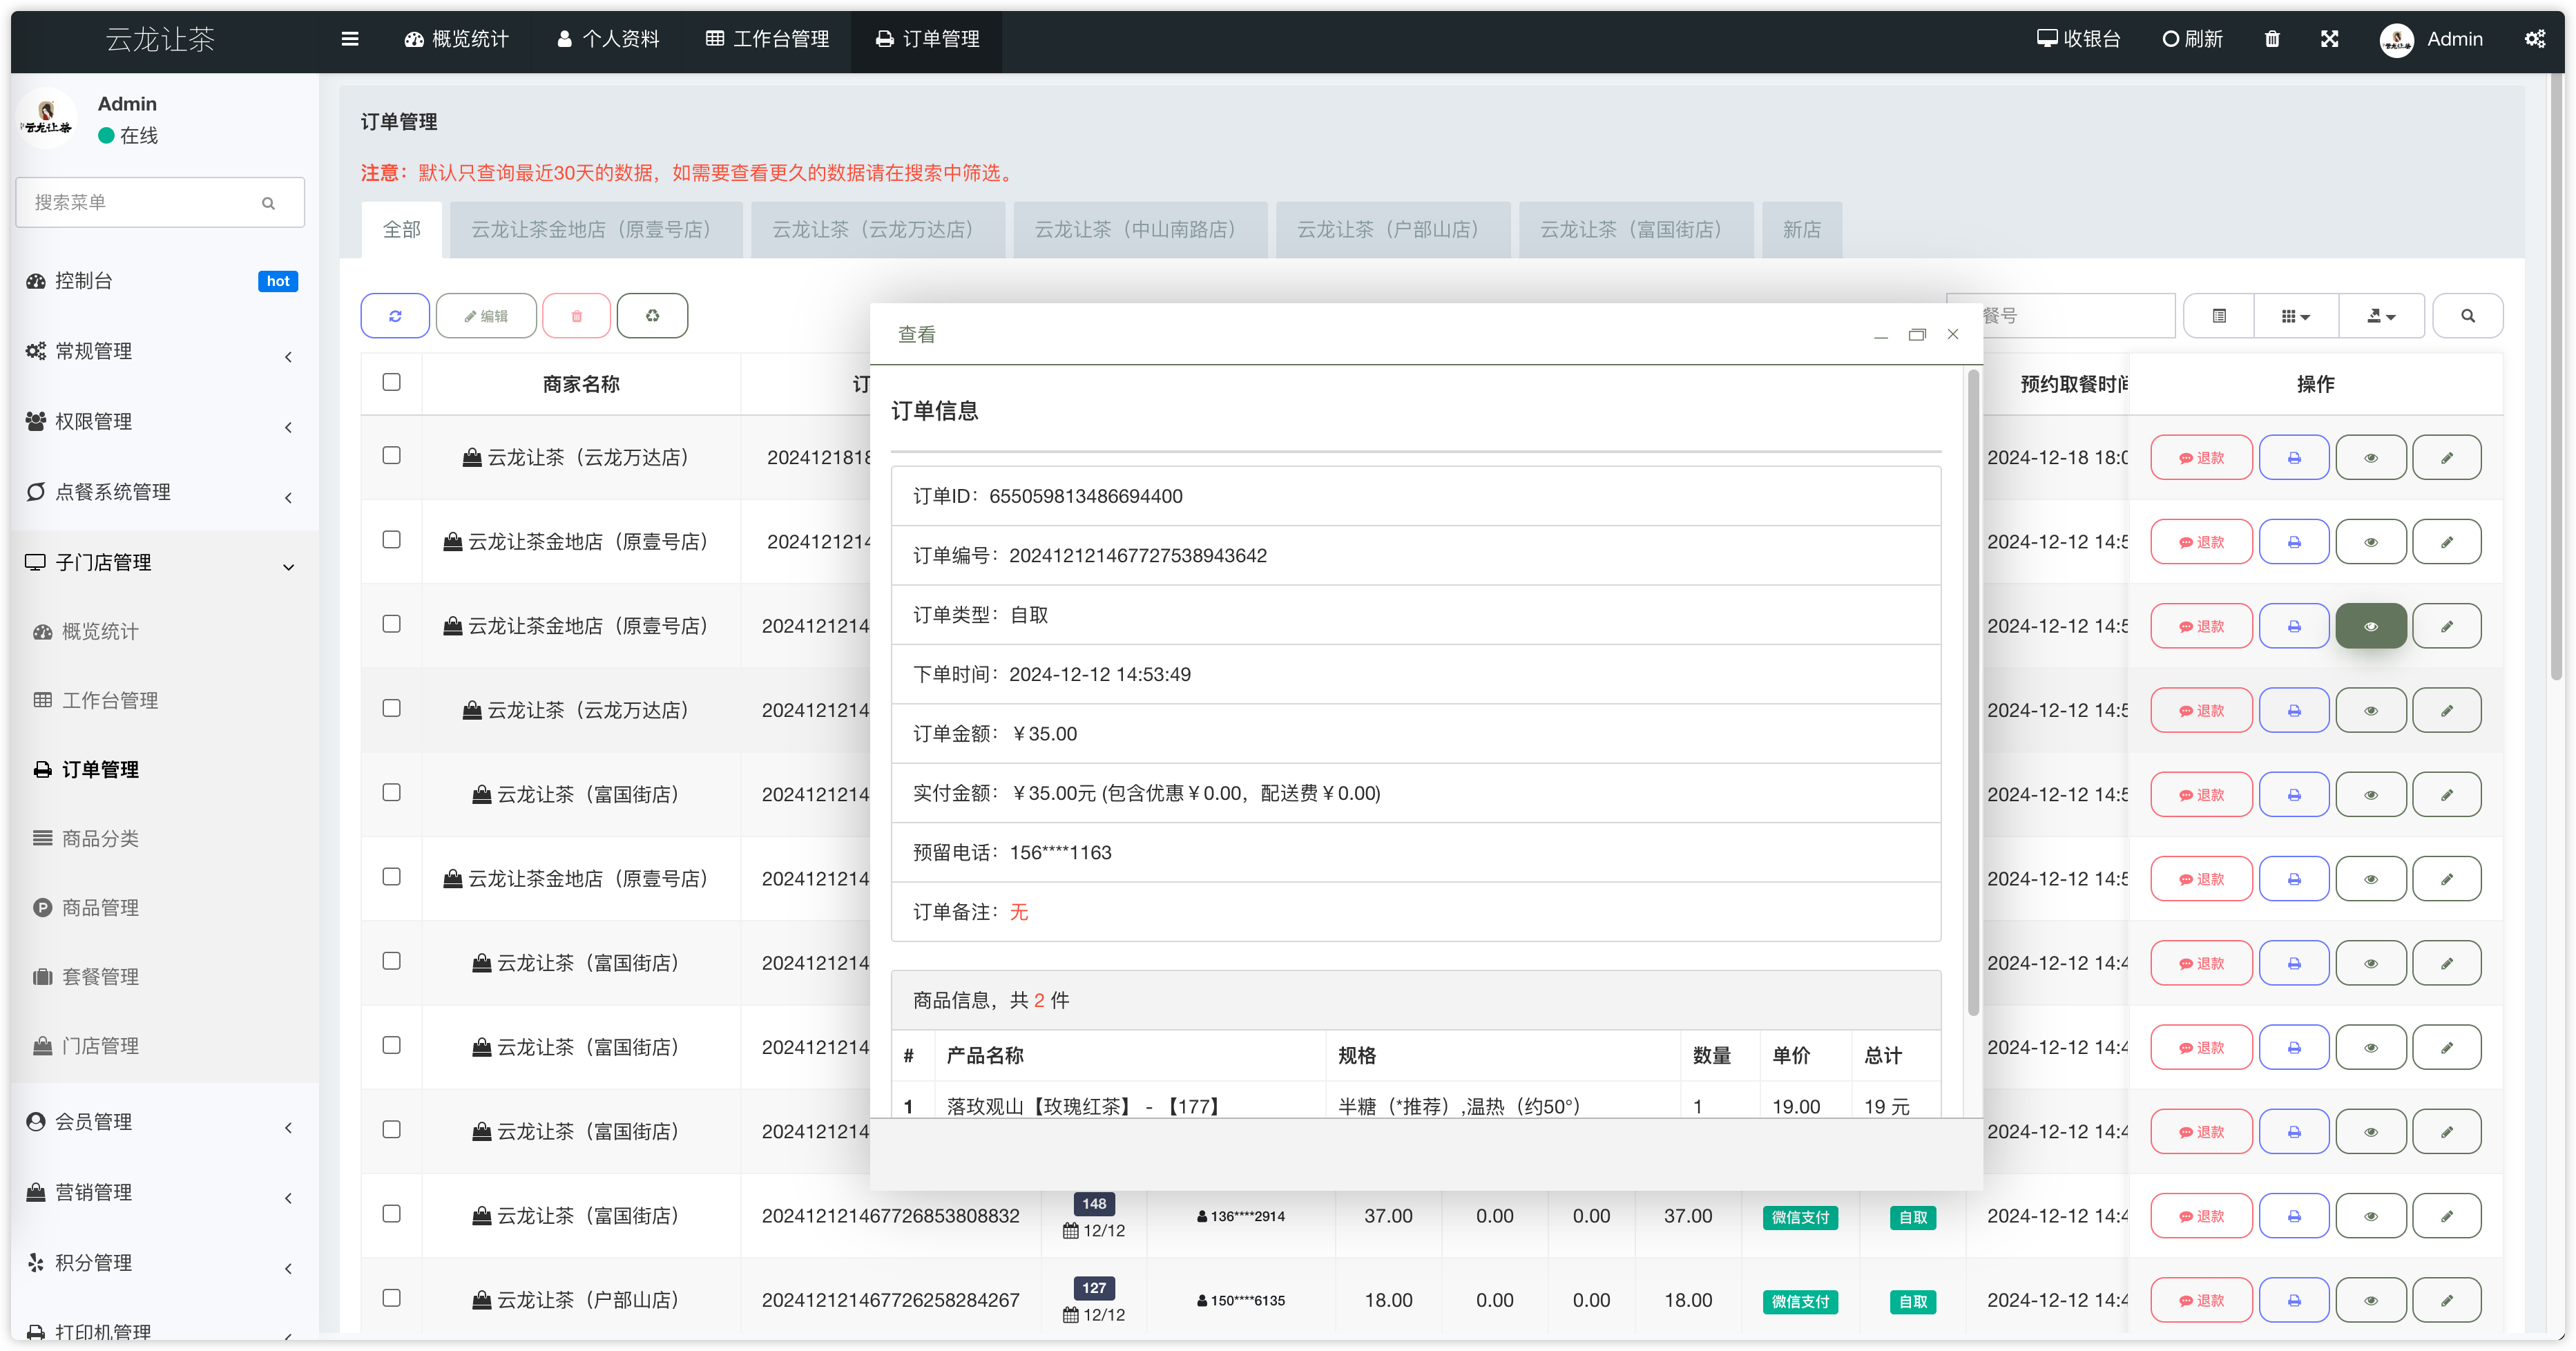Open 套餐管理 in sidebar

point(100,977)
